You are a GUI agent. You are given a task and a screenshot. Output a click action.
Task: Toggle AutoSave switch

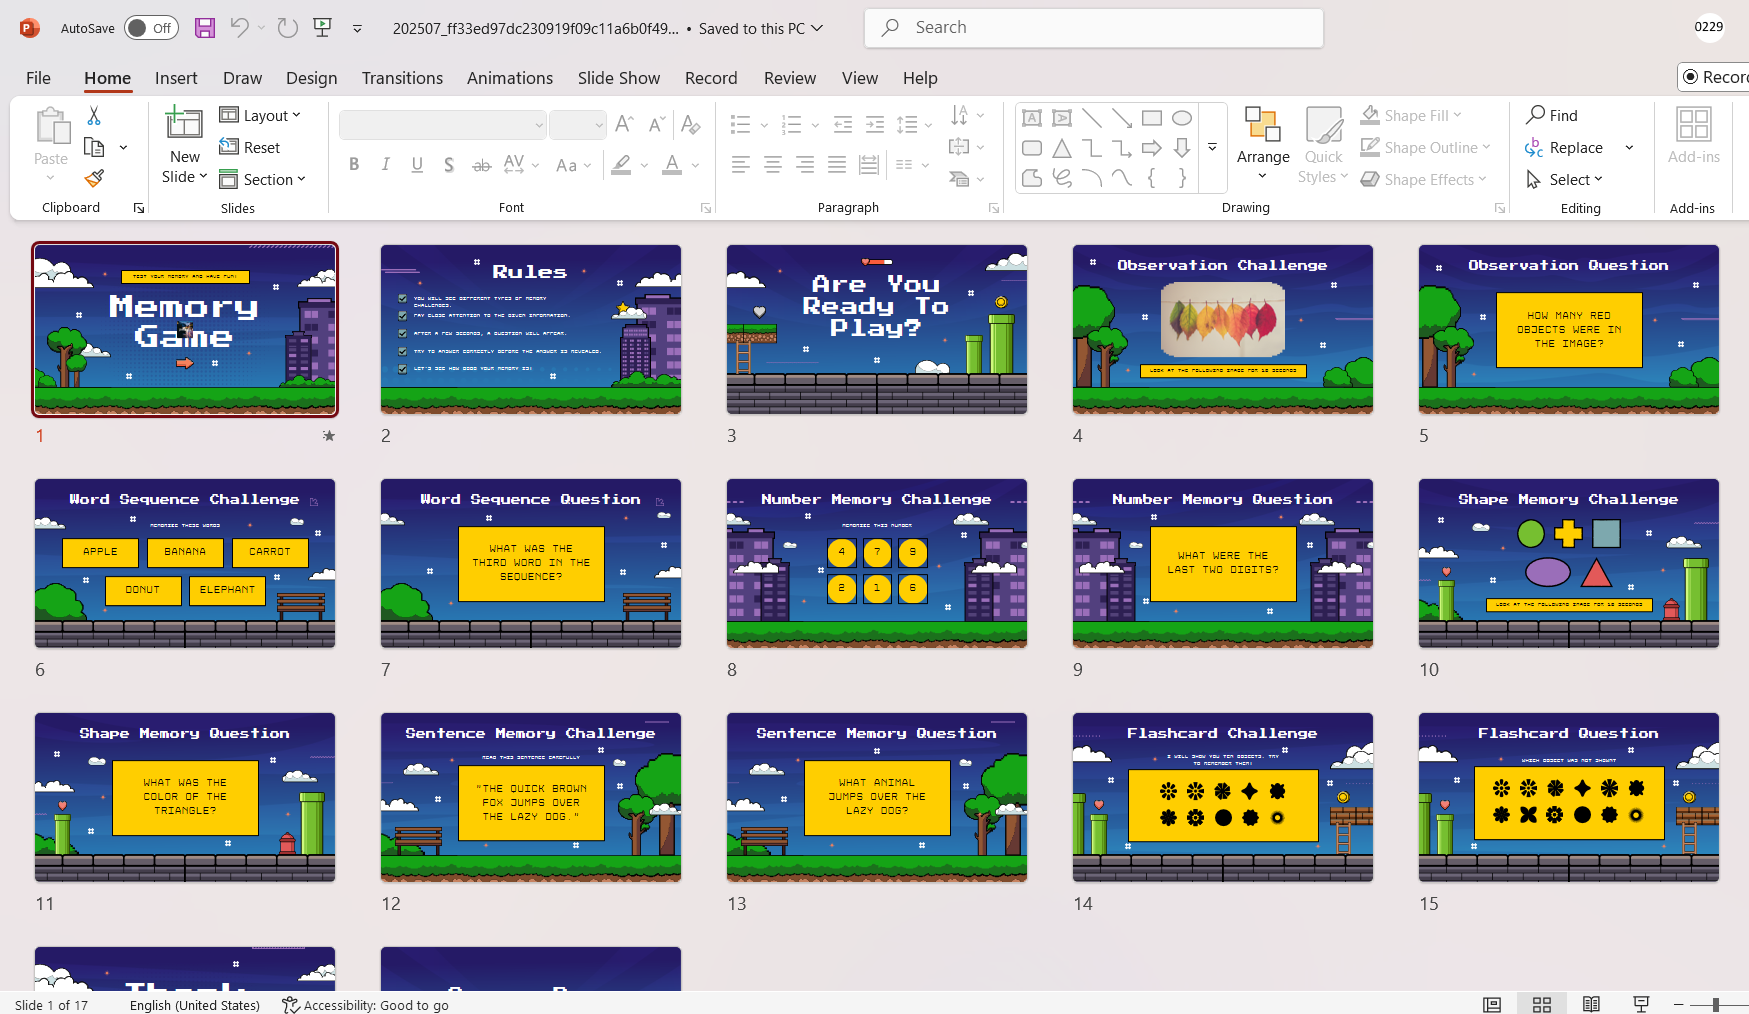pyautogui.click(x=151, y=28)
